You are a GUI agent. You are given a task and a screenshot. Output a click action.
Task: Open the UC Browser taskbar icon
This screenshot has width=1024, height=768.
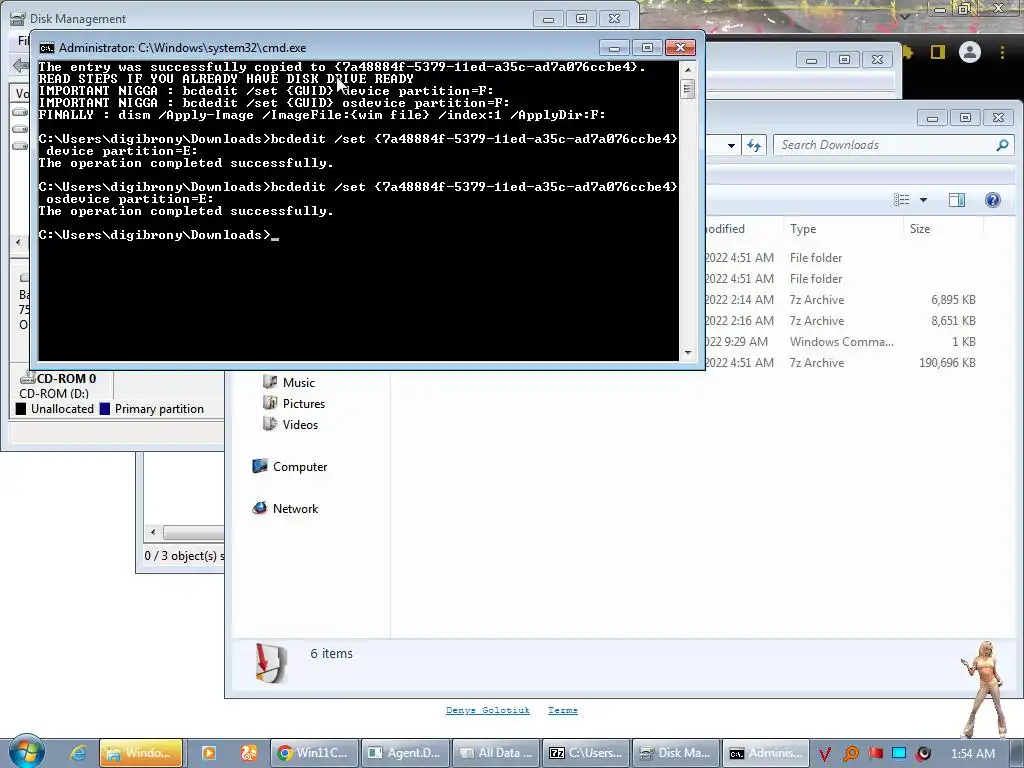(x=249, y=753)
